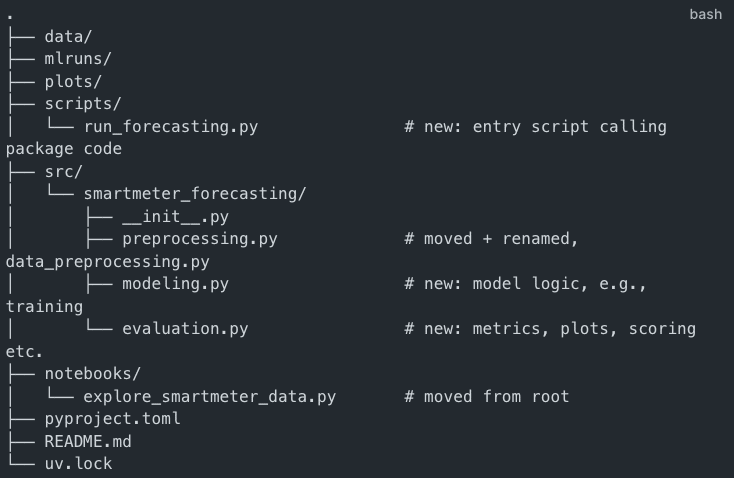
Task: Click modeling.py file name
Action: 176,284
